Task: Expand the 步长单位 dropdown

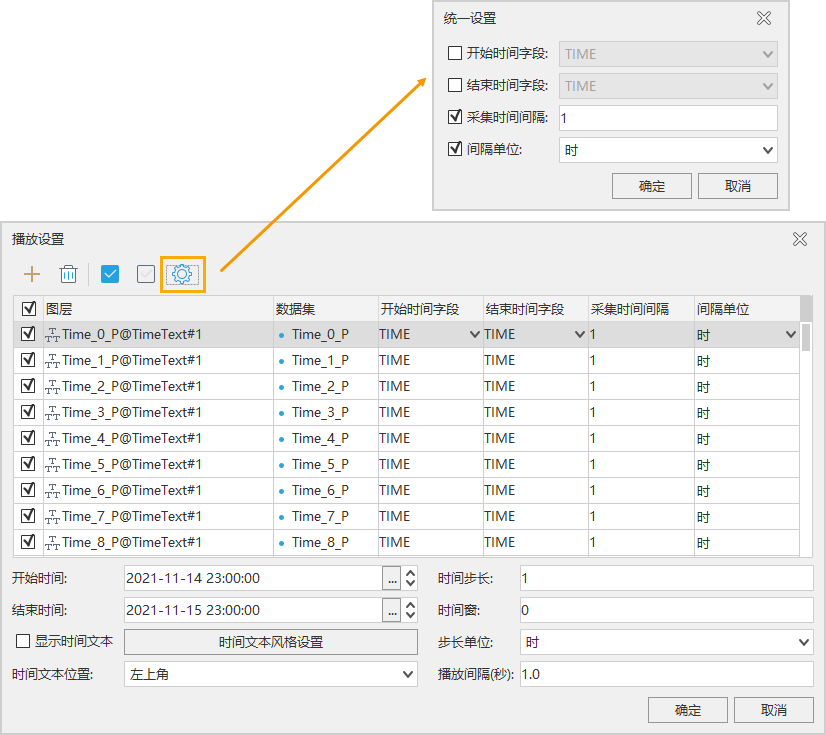Action: tap(666, 642)
